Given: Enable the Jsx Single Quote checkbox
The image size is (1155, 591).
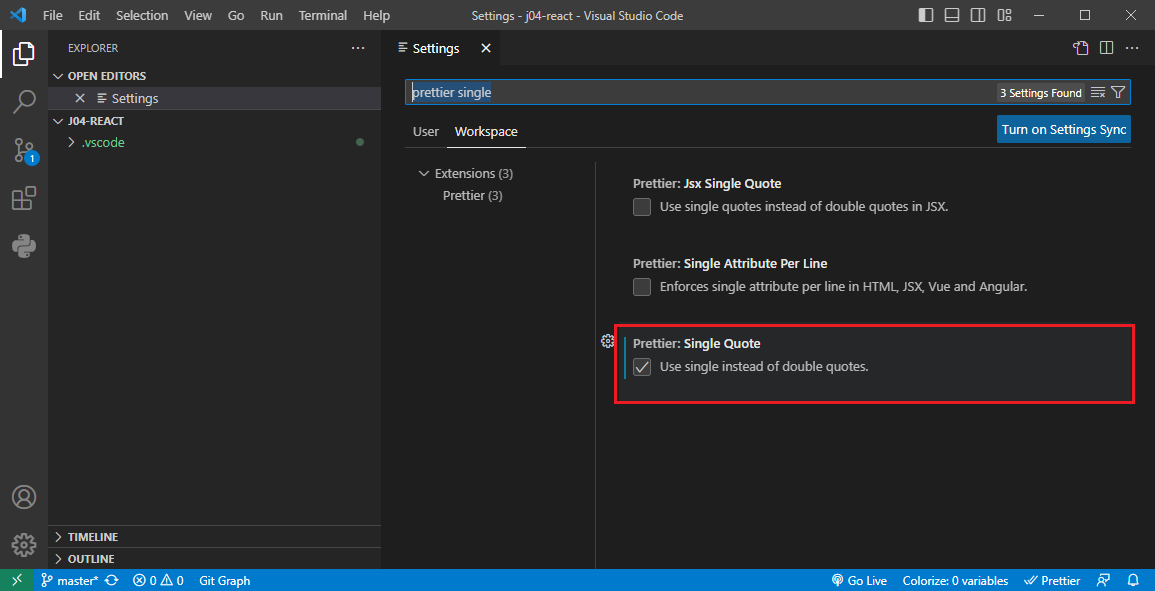Looking at the screenshot, I should click(x=642, y=207).
